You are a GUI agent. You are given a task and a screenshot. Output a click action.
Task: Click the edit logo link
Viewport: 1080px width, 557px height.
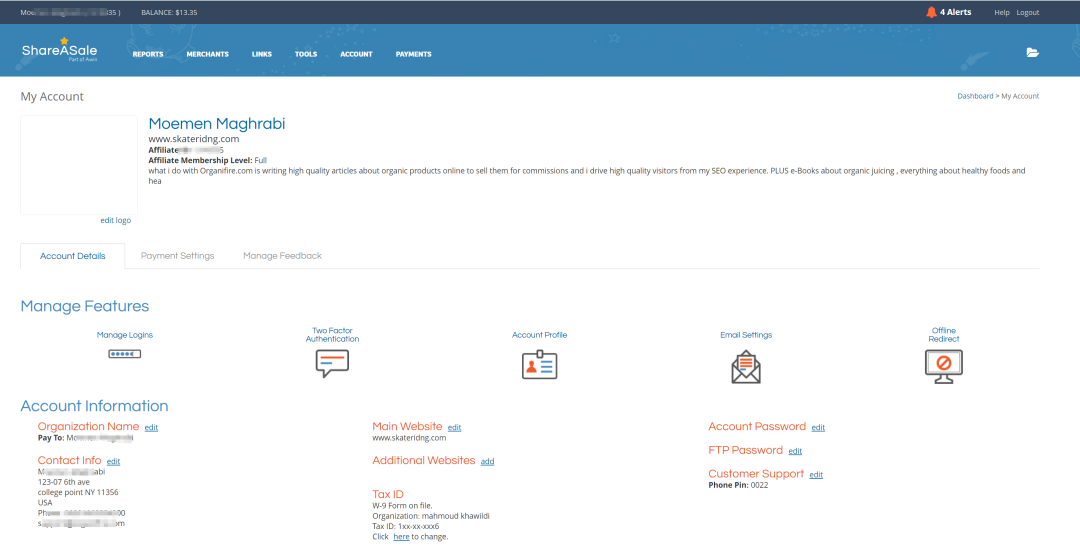click(116, 220)
